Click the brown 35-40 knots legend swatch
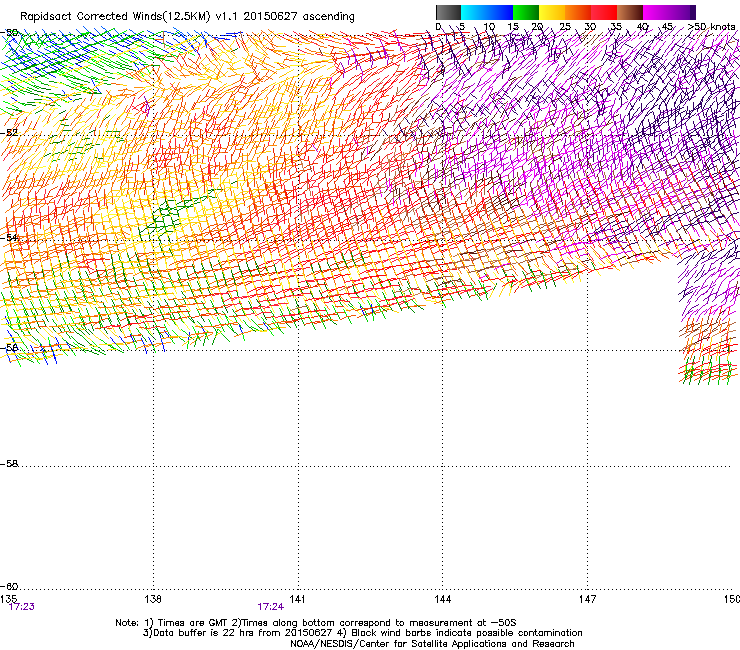 (630, 12)
